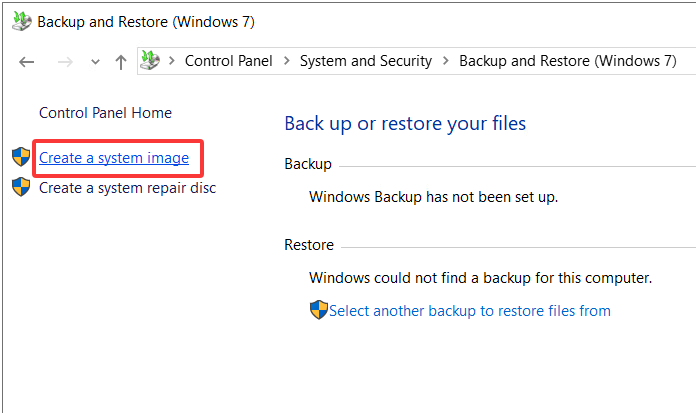The image size is (696, 413).
Task: Open the Create a system repair disc link
Action: point(127,187)
